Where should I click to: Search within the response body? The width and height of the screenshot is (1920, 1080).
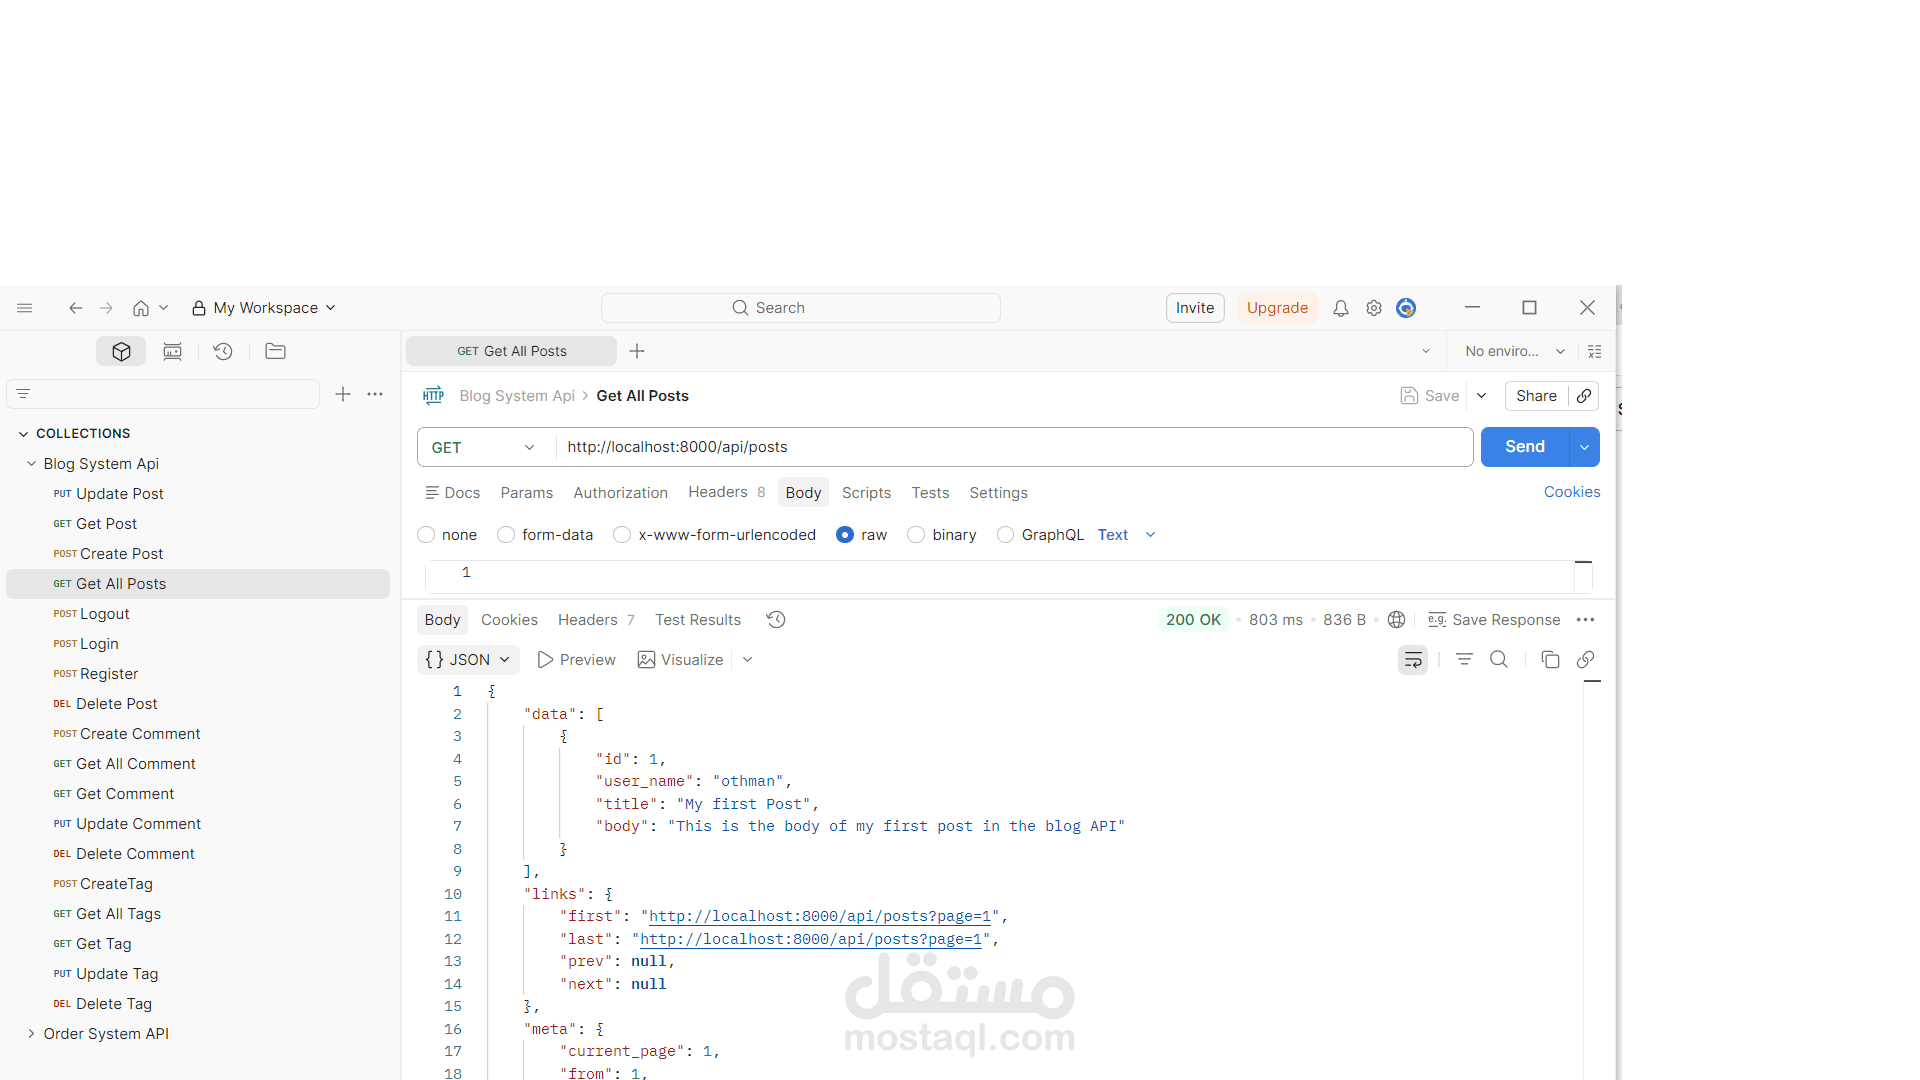pyautogui.click(x=1498, y=660)
